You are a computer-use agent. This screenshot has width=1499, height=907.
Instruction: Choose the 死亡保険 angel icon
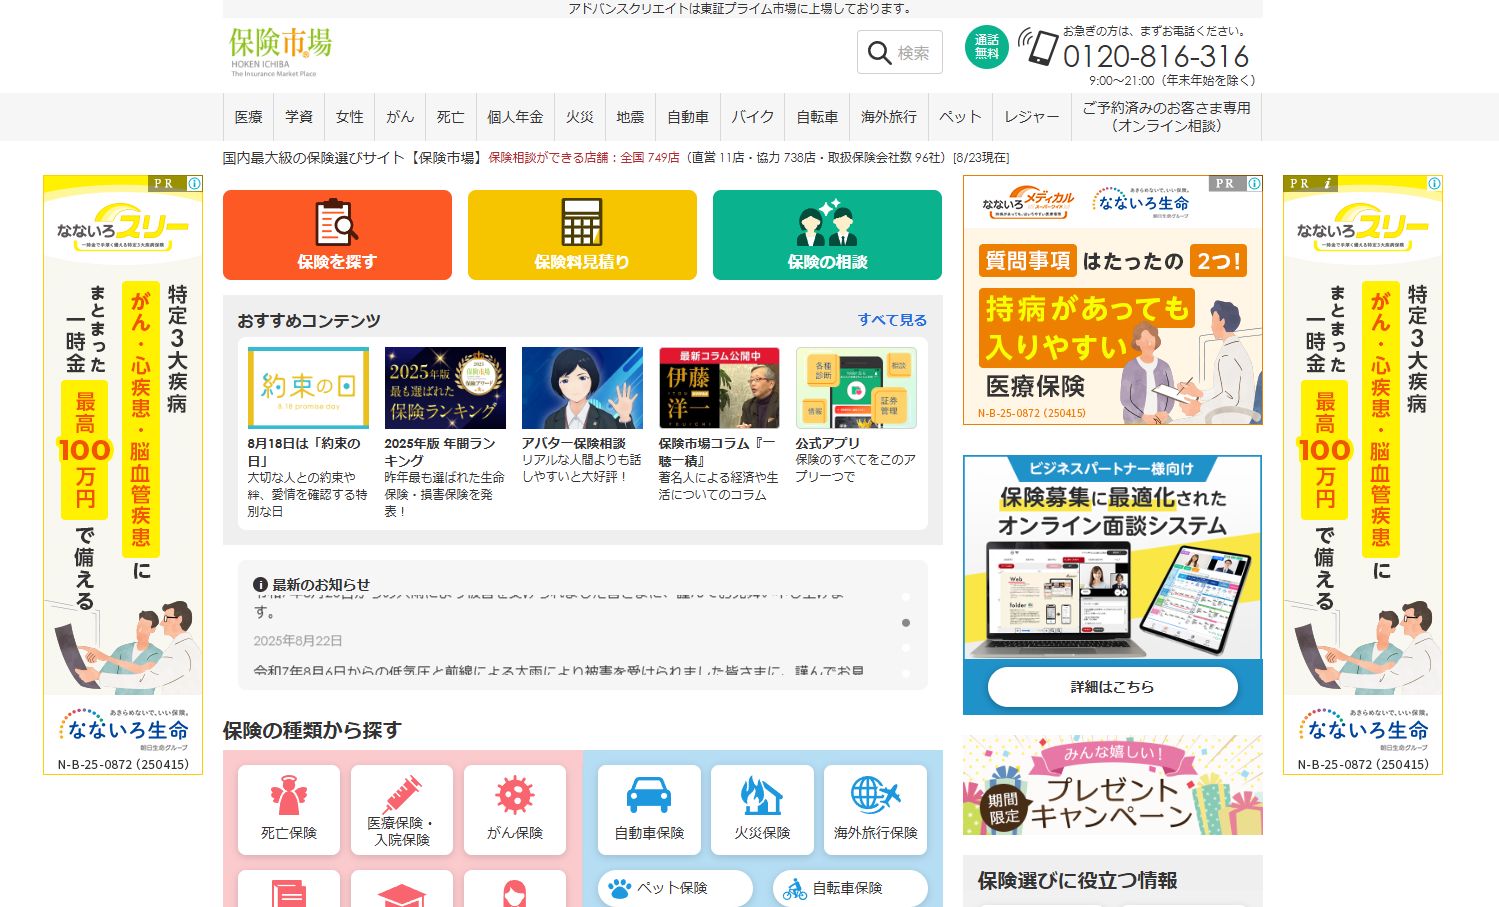pyautogui.click(x=289, y=797)
